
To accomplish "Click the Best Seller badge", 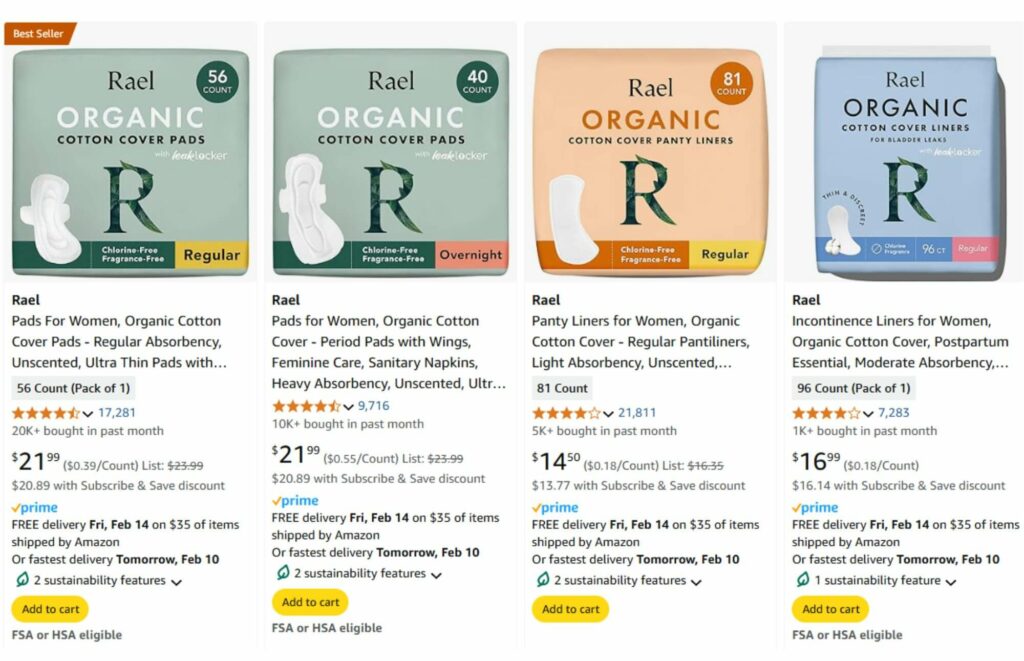I will [x=39, y=33].
